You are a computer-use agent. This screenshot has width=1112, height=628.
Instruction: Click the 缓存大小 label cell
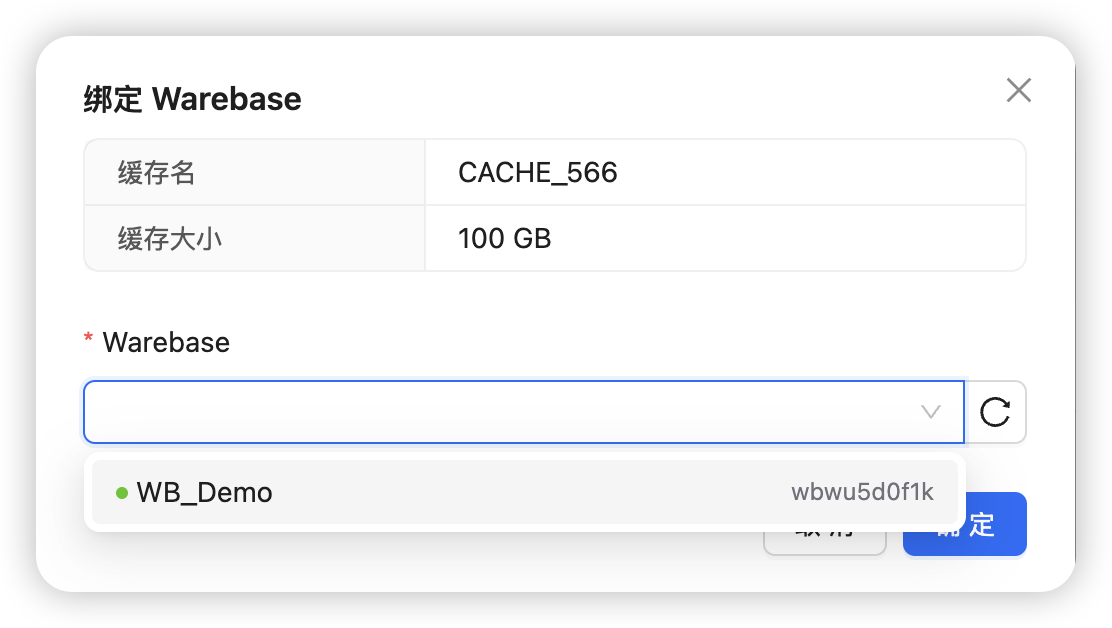[x=255, y=238]
